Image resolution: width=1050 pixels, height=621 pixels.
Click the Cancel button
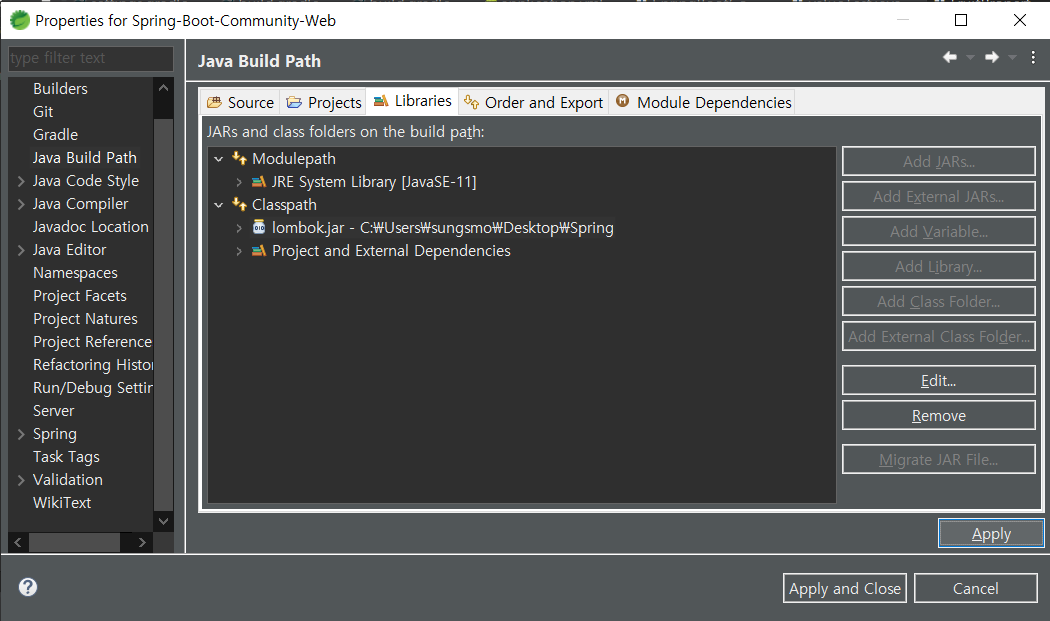[976, 588]
